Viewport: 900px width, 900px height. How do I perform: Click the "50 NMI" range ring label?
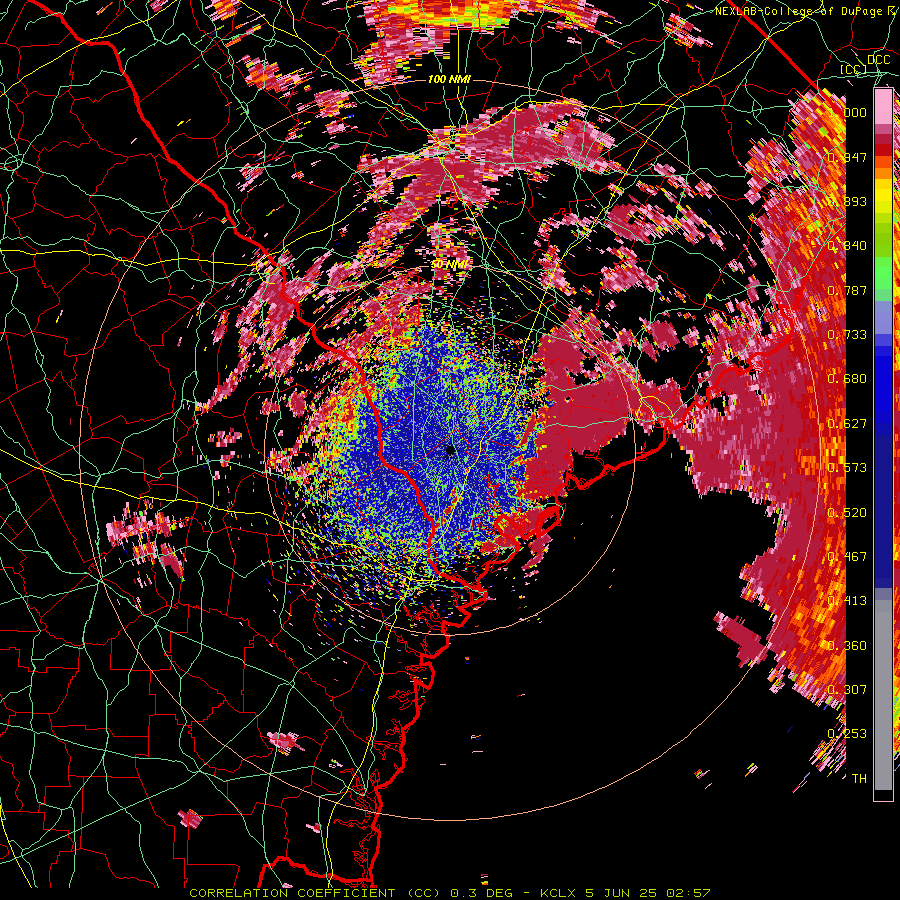click(x=449, y=265)
